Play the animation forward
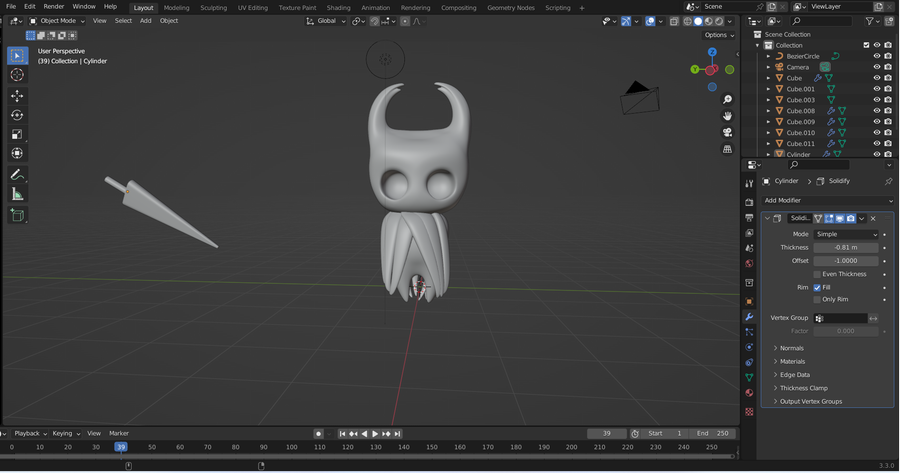Screen dimensions: 900x473 coord(375,434)
